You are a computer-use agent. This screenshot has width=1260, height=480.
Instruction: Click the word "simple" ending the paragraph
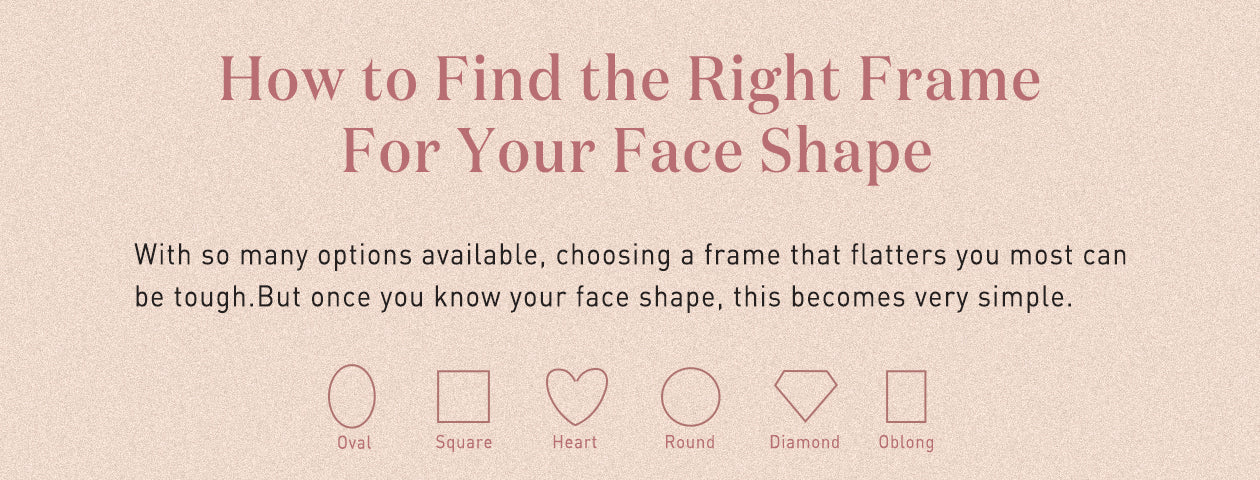[x=1029, y=297]
